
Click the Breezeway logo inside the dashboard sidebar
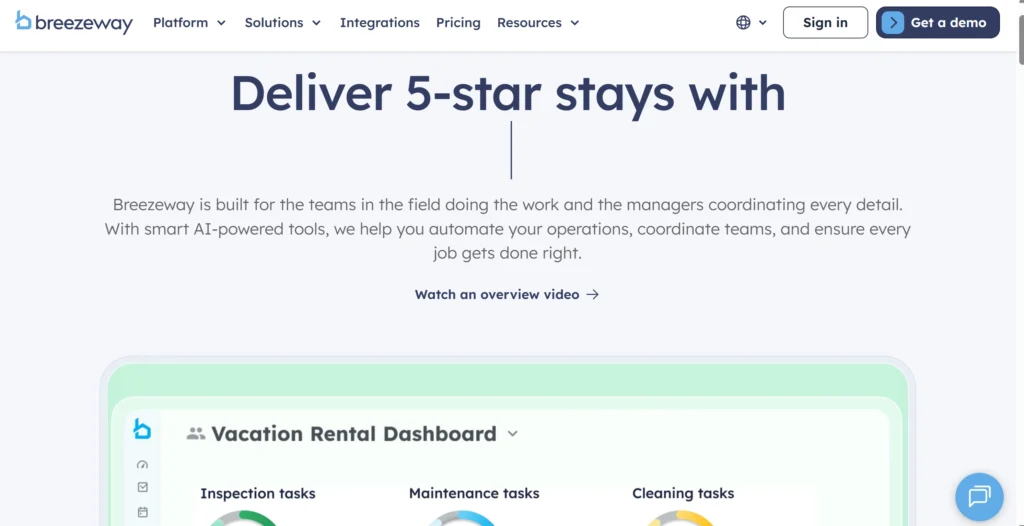point(142,429)
